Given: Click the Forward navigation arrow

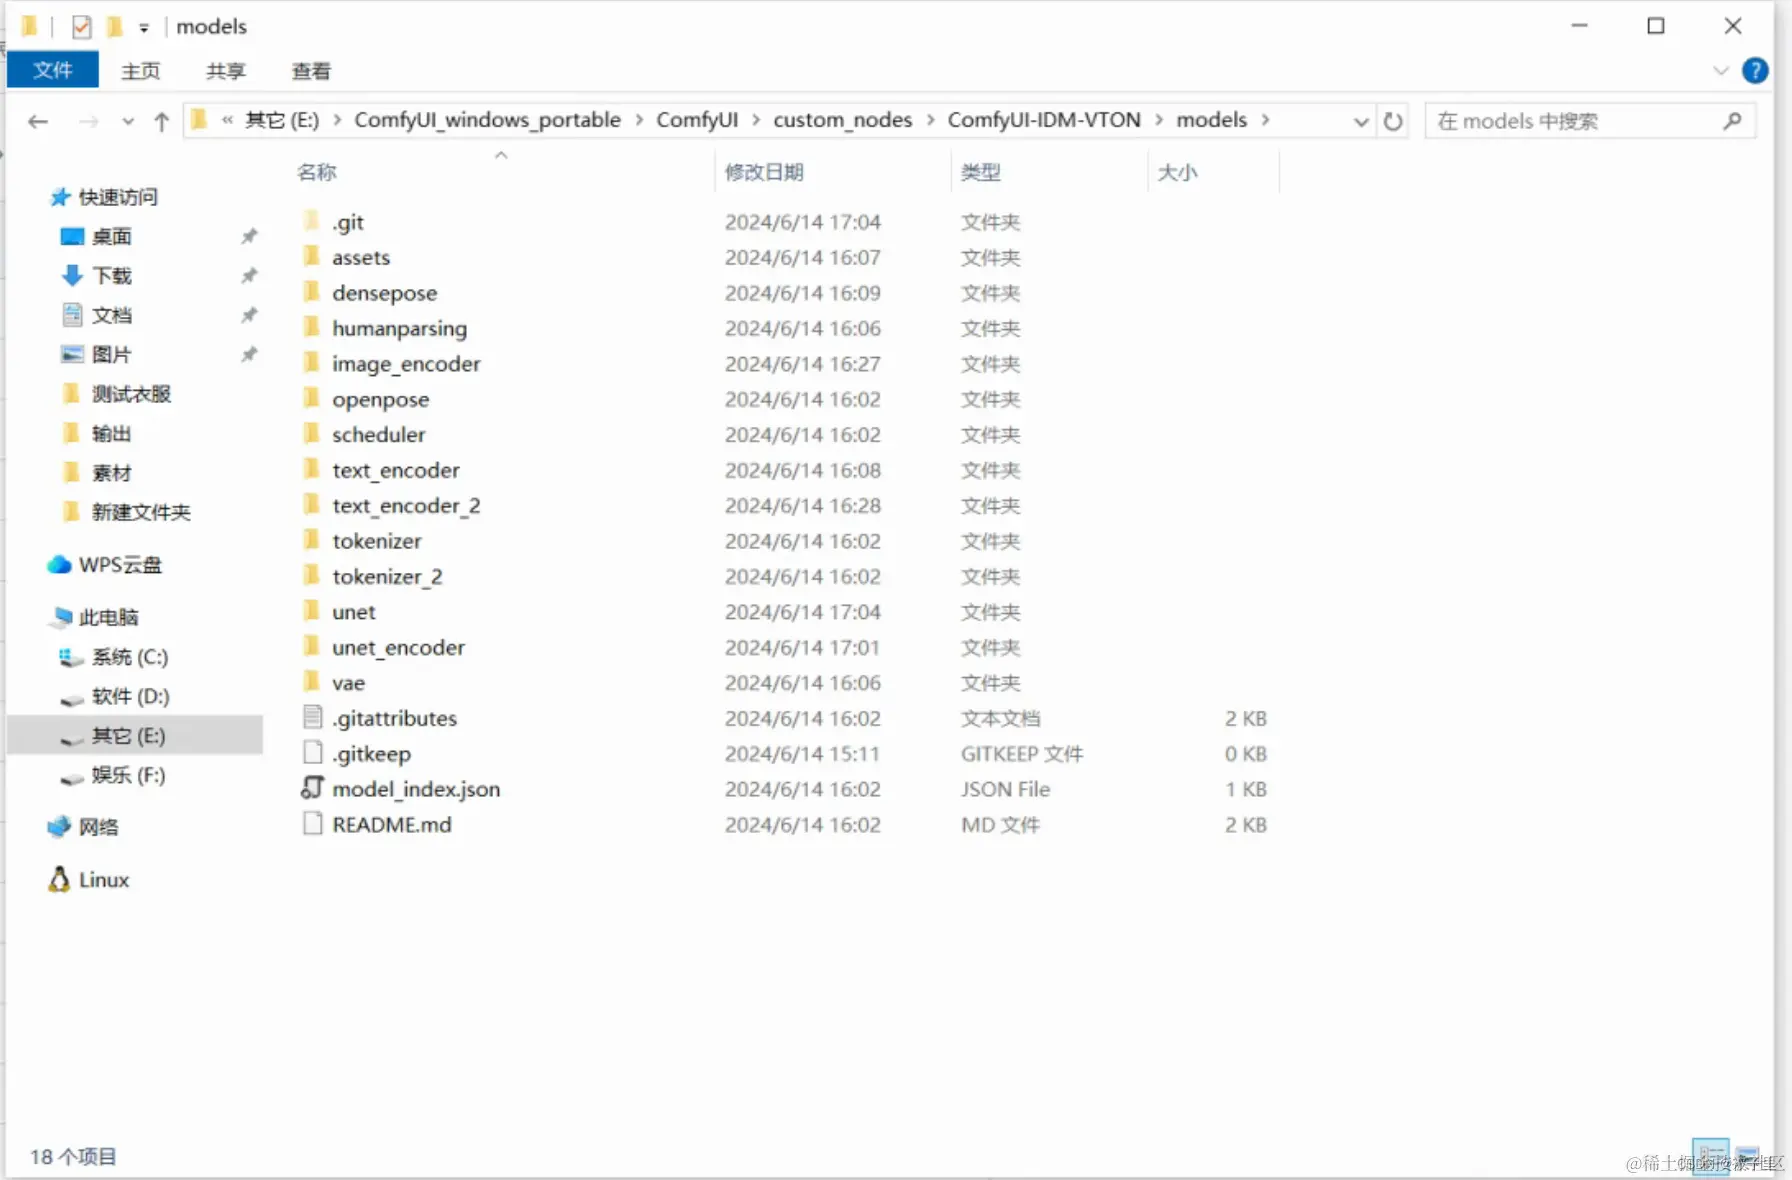Looking at the screenshot, I should tap(89, 122).
